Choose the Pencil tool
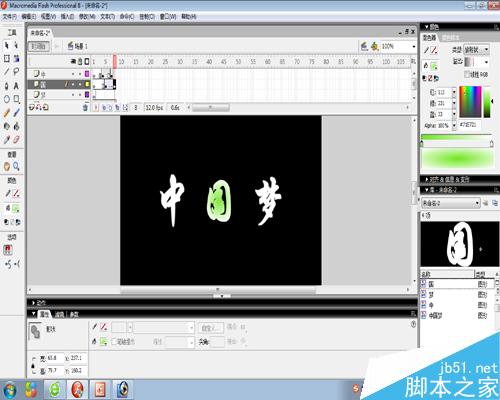 7,113
